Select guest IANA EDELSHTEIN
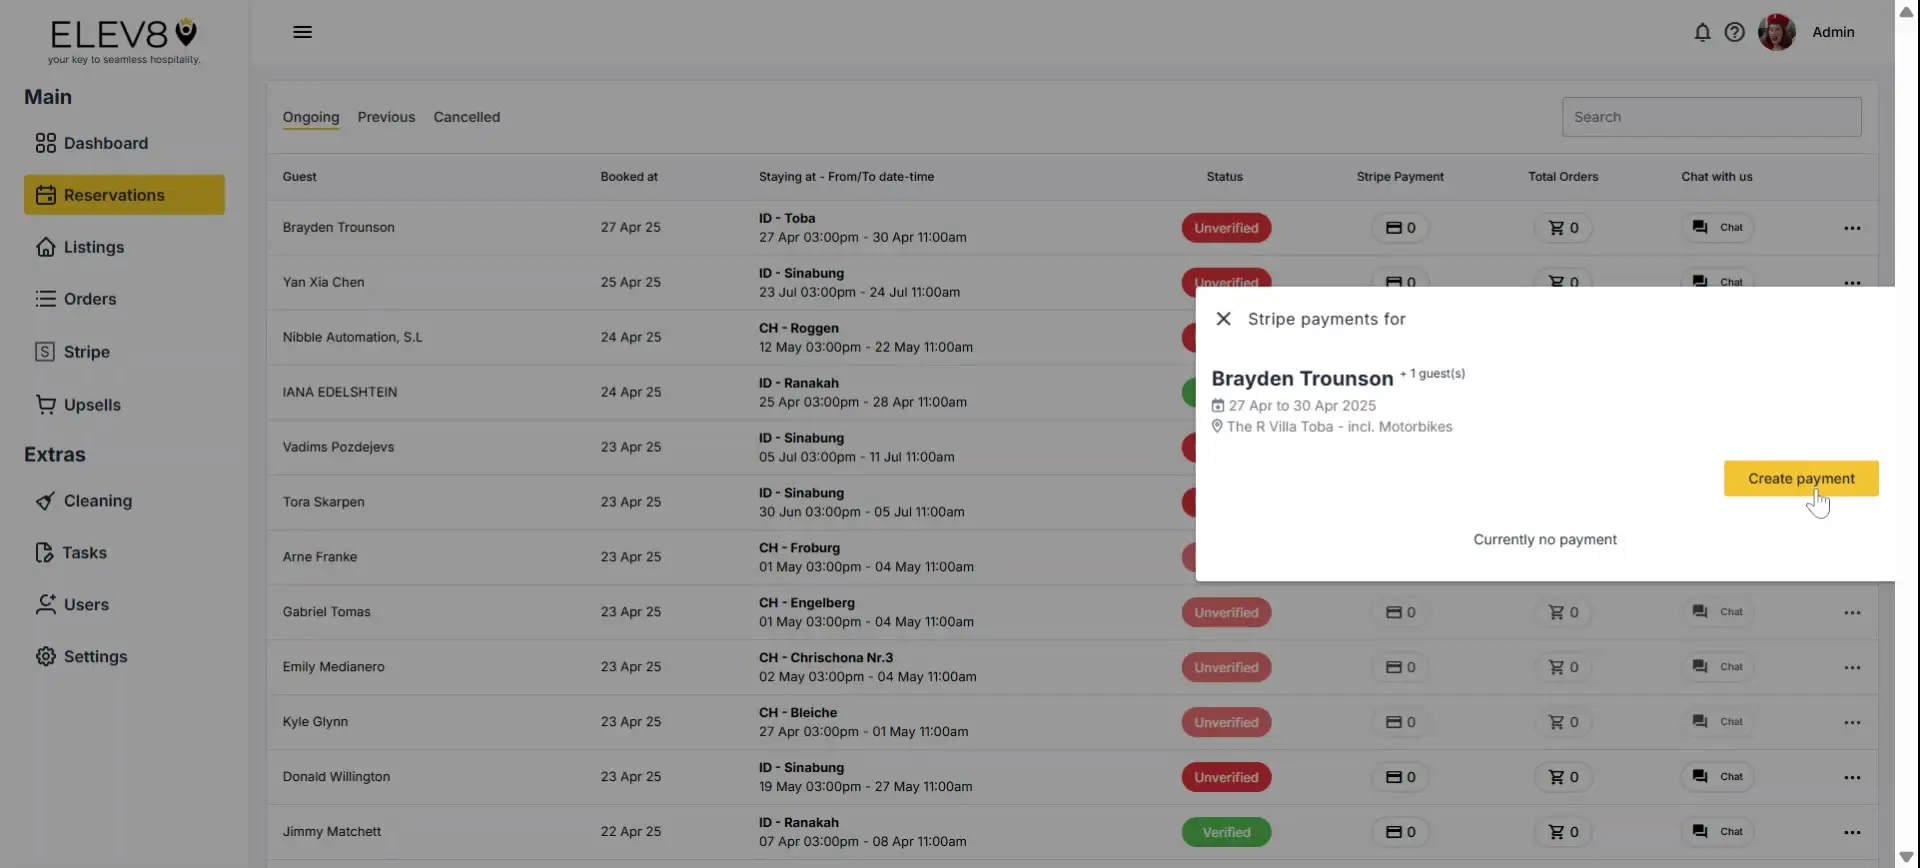 click(339, 392)
